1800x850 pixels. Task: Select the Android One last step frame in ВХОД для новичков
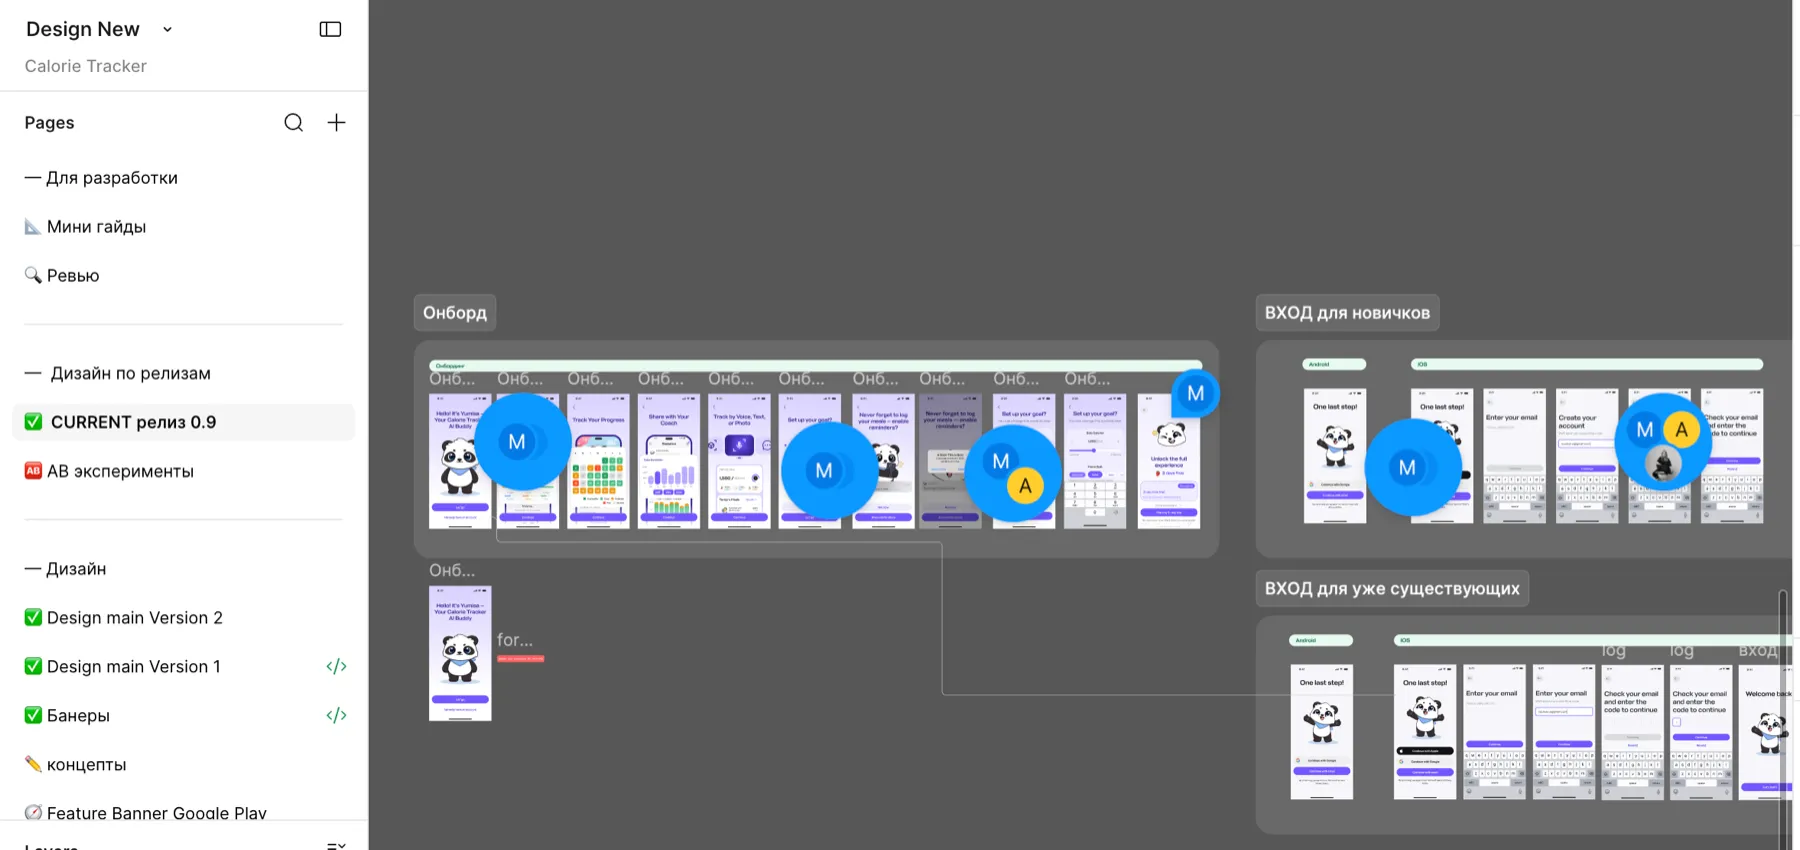[x=1335, y=456]
